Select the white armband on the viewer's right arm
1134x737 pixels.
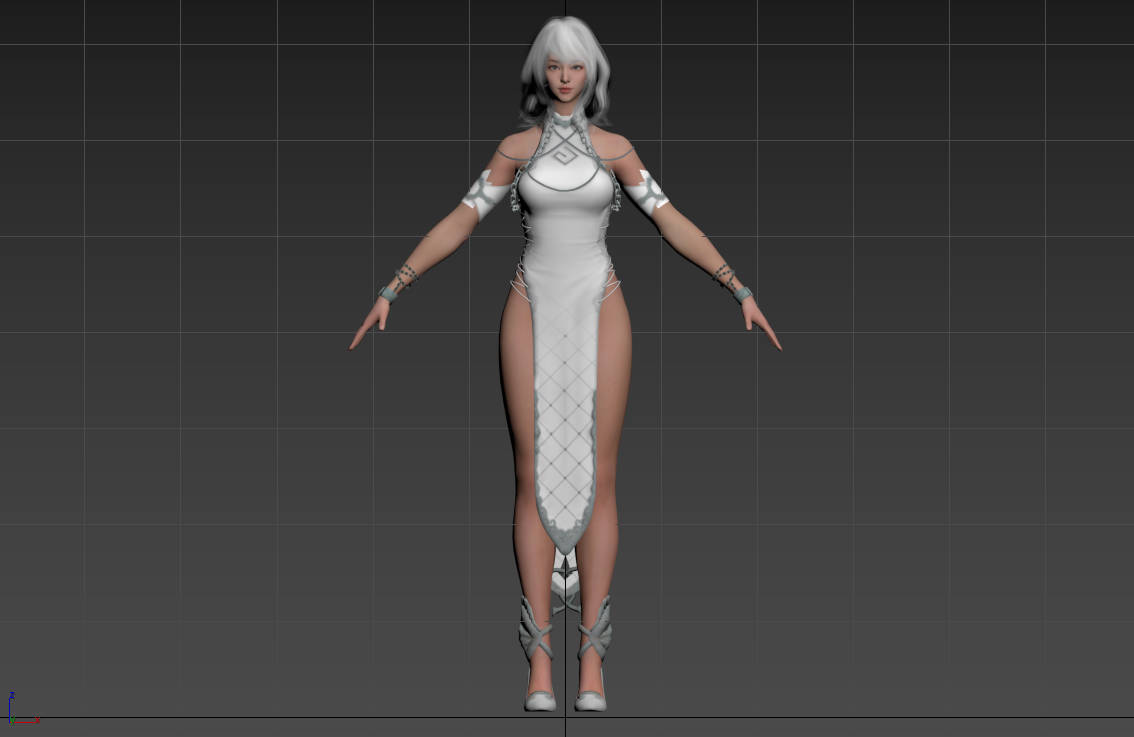point(646,192)
